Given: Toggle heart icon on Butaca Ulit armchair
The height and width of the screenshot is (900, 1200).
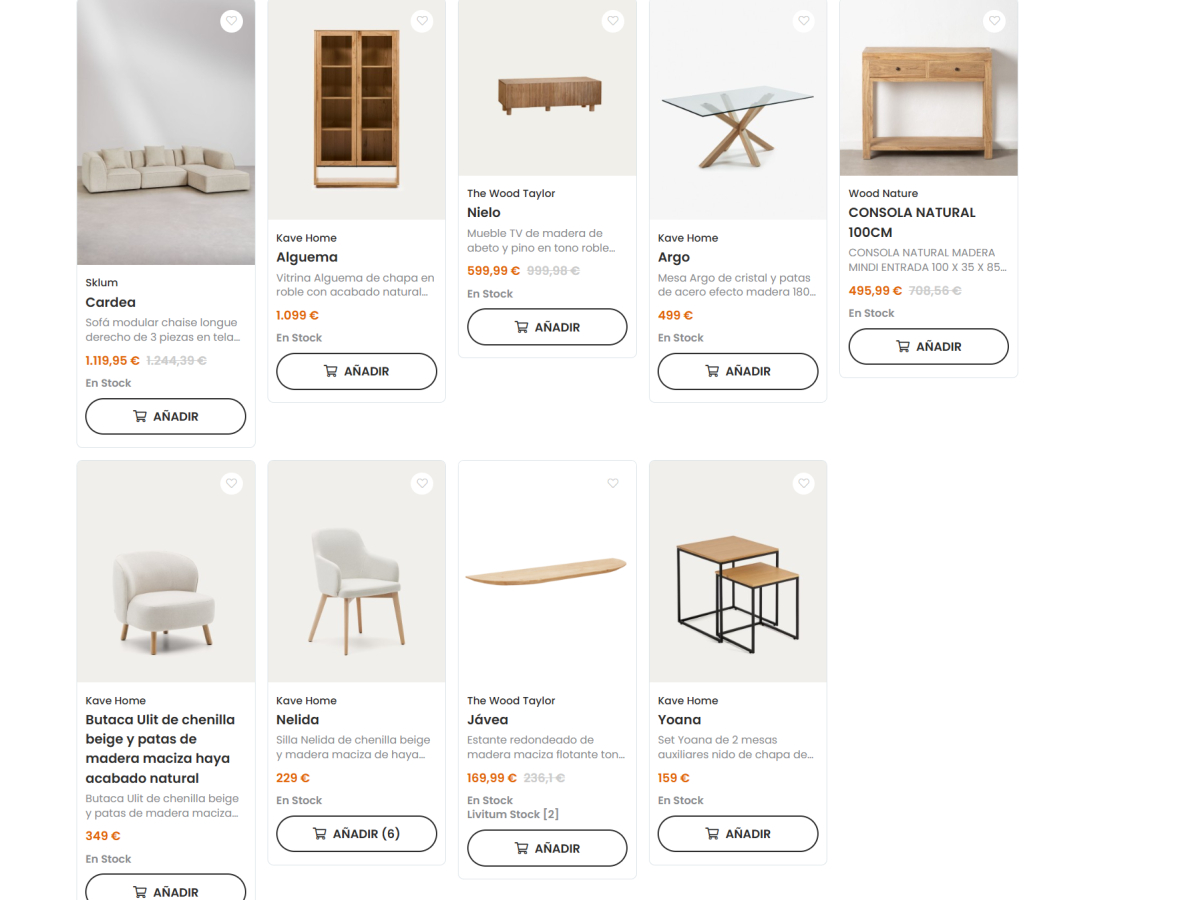Looking at the screenshot, I should [231, 484].
